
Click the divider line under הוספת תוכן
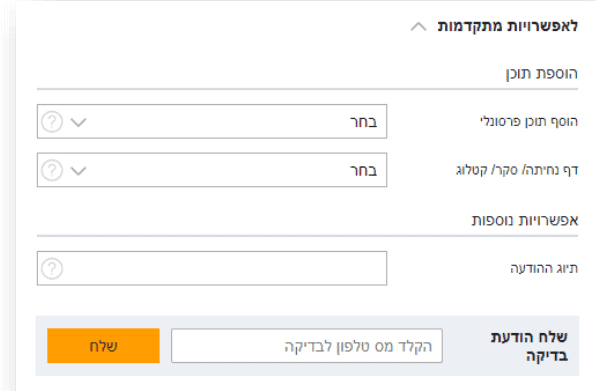point(308,89)
